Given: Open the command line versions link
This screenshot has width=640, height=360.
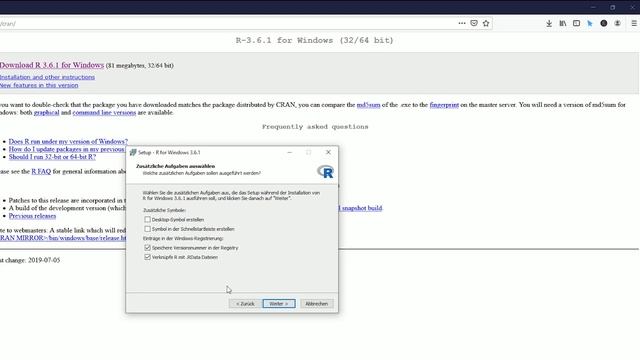Looking at the screenshot, I should tap(104, 113).
